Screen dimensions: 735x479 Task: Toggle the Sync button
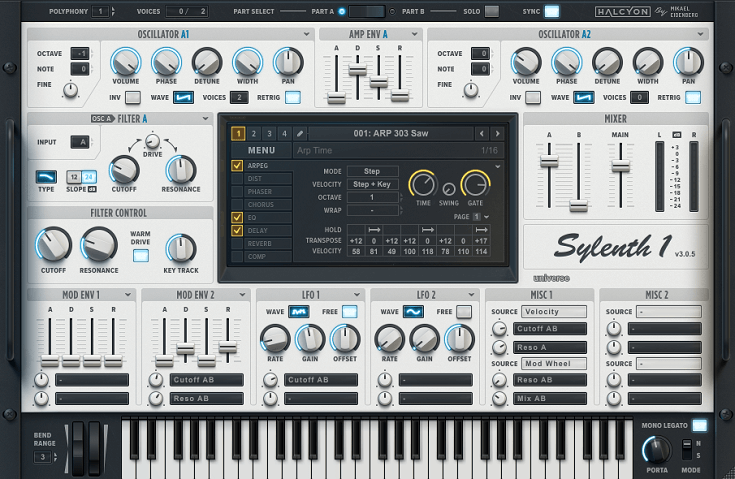coord(552,11)
